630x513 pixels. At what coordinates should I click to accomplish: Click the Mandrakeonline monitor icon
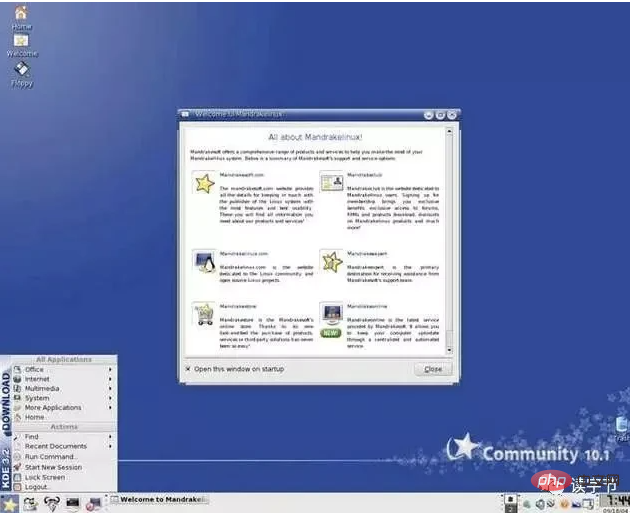(x=331, y=314)
